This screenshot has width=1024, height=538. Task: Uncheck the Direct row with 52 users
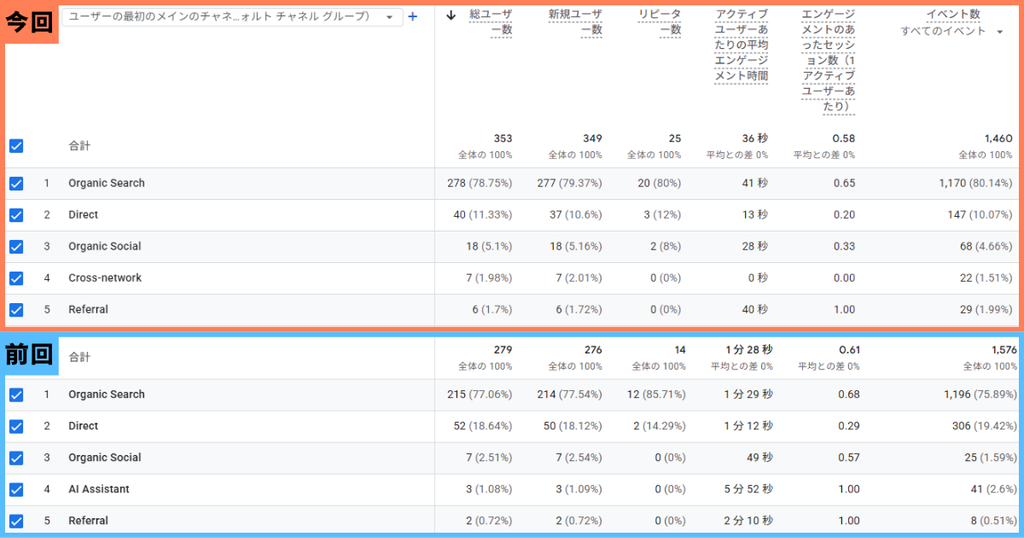[x=16, y=426]
